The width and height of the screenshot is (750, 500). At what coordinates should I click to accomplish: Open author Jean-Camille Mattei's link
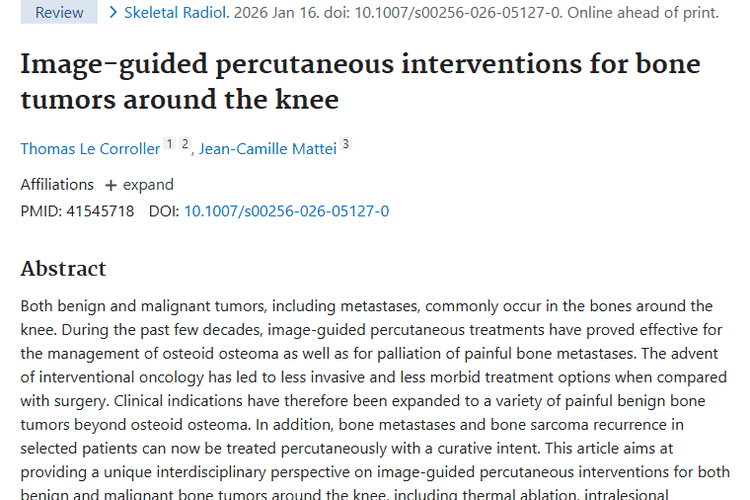pos(267,149)
